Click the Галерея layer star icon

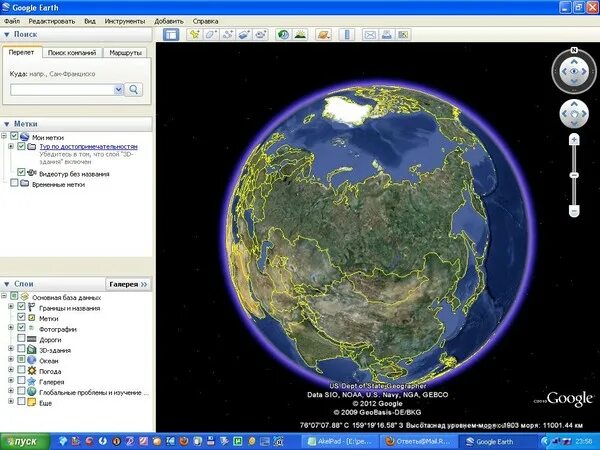pyautogui.click(x=32, y=382)
